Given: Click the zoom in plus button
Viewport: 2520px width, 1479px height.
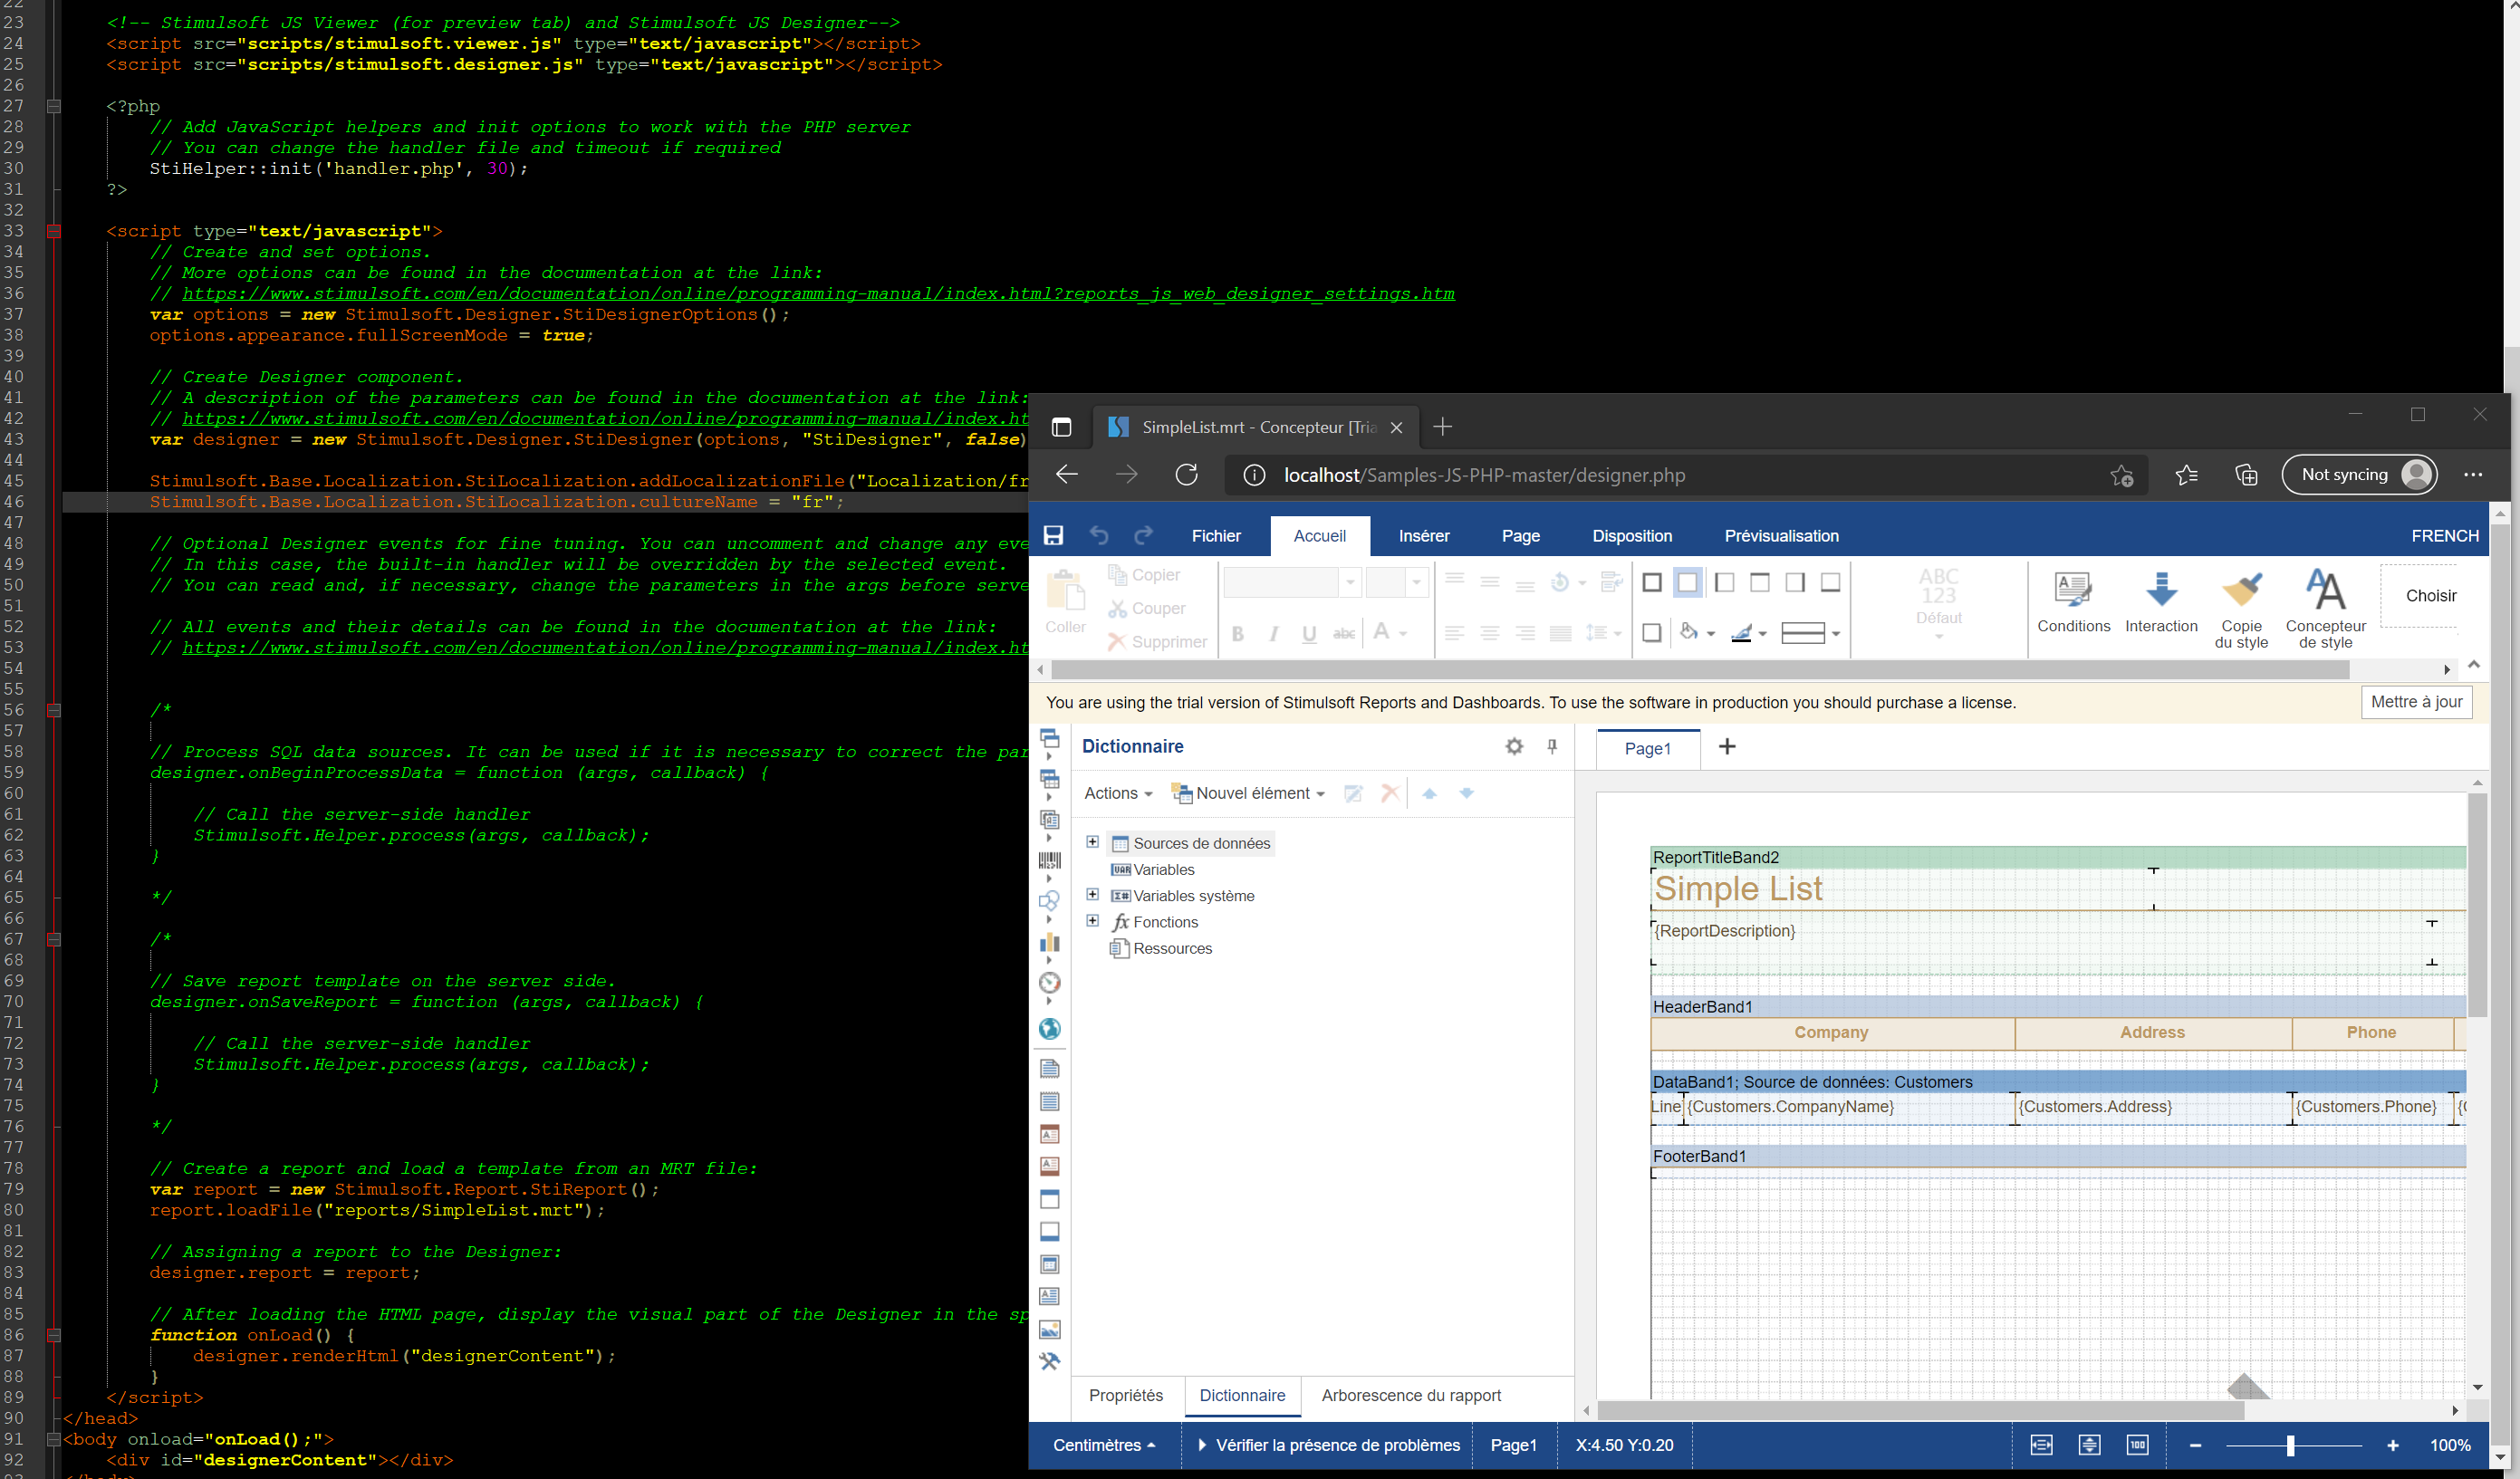Looking at the screenshot, I should 2393,1446.
